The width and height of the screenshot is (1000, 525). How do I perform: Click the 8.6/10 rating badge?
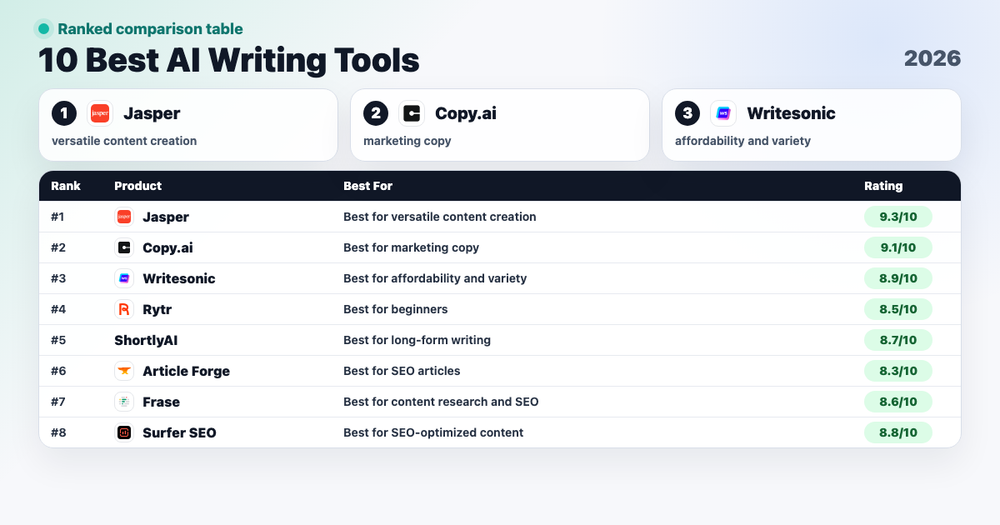click(x=898, y=402)
